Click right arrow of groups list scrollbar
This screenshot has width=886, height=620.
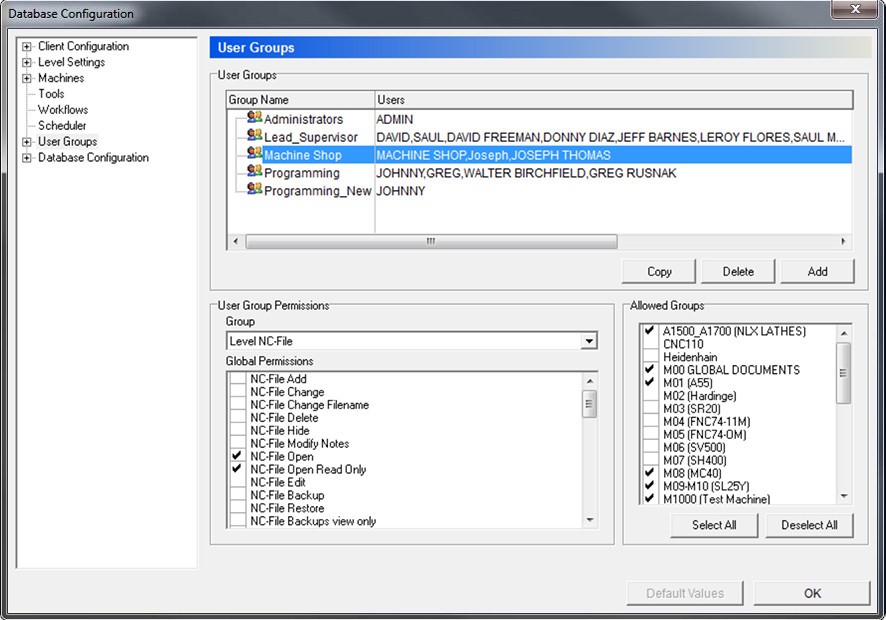pyautogui.click(x=844, y=241)
